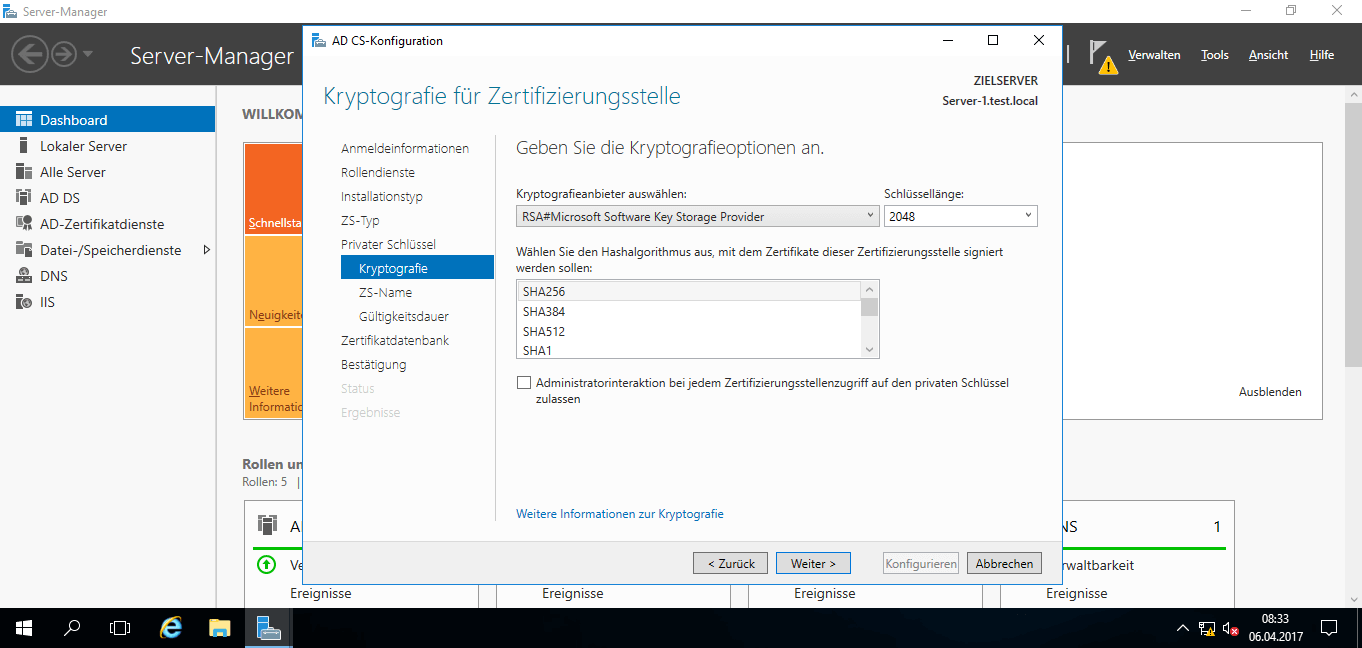The width and height of the screenshot is (1362, 648).
Task: Click the AD-Zertifikatdienste sidebar icon
Action: pos(24,224)
